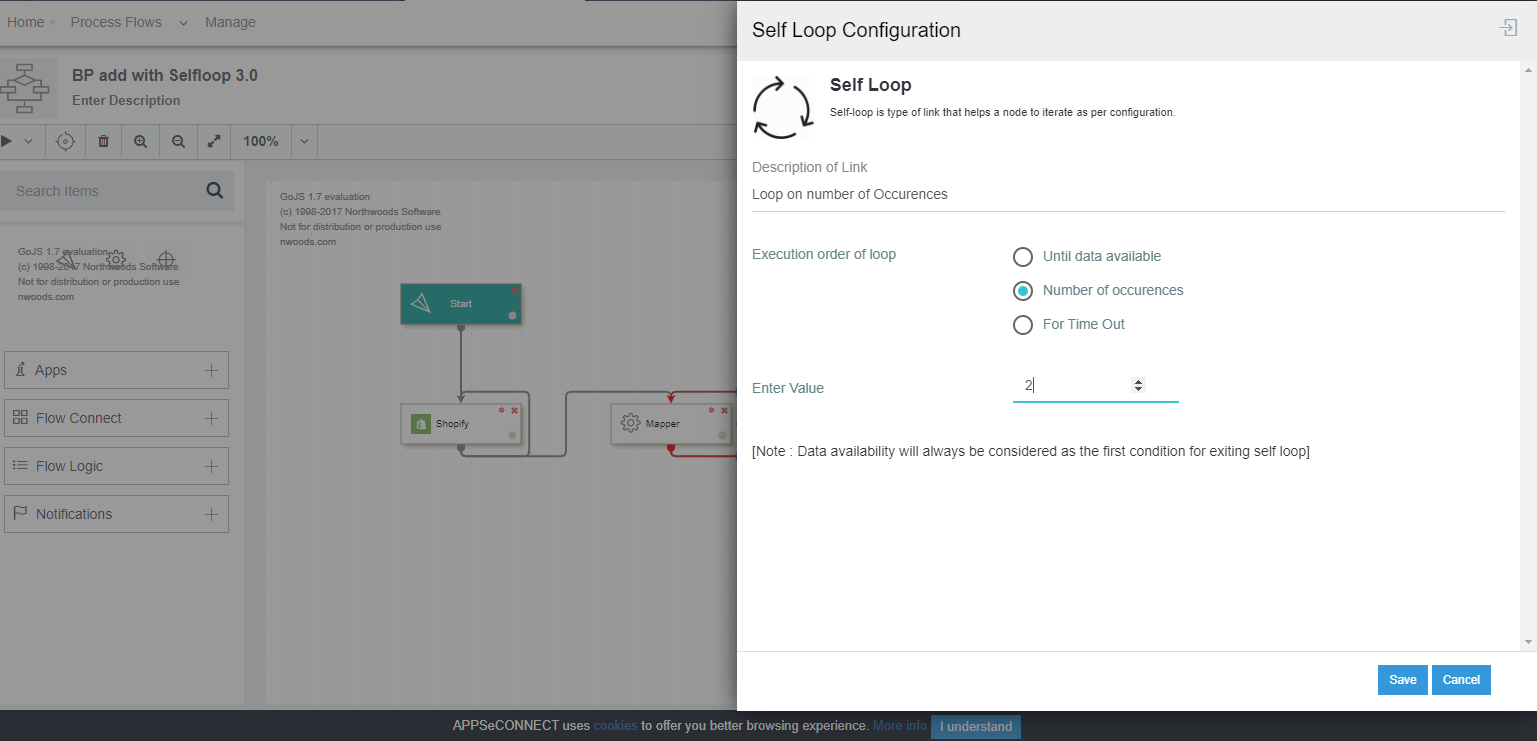Screen dimensions: 1537x741
Task: Run the process flow with the play icon
Action: [x=7, y=141]
